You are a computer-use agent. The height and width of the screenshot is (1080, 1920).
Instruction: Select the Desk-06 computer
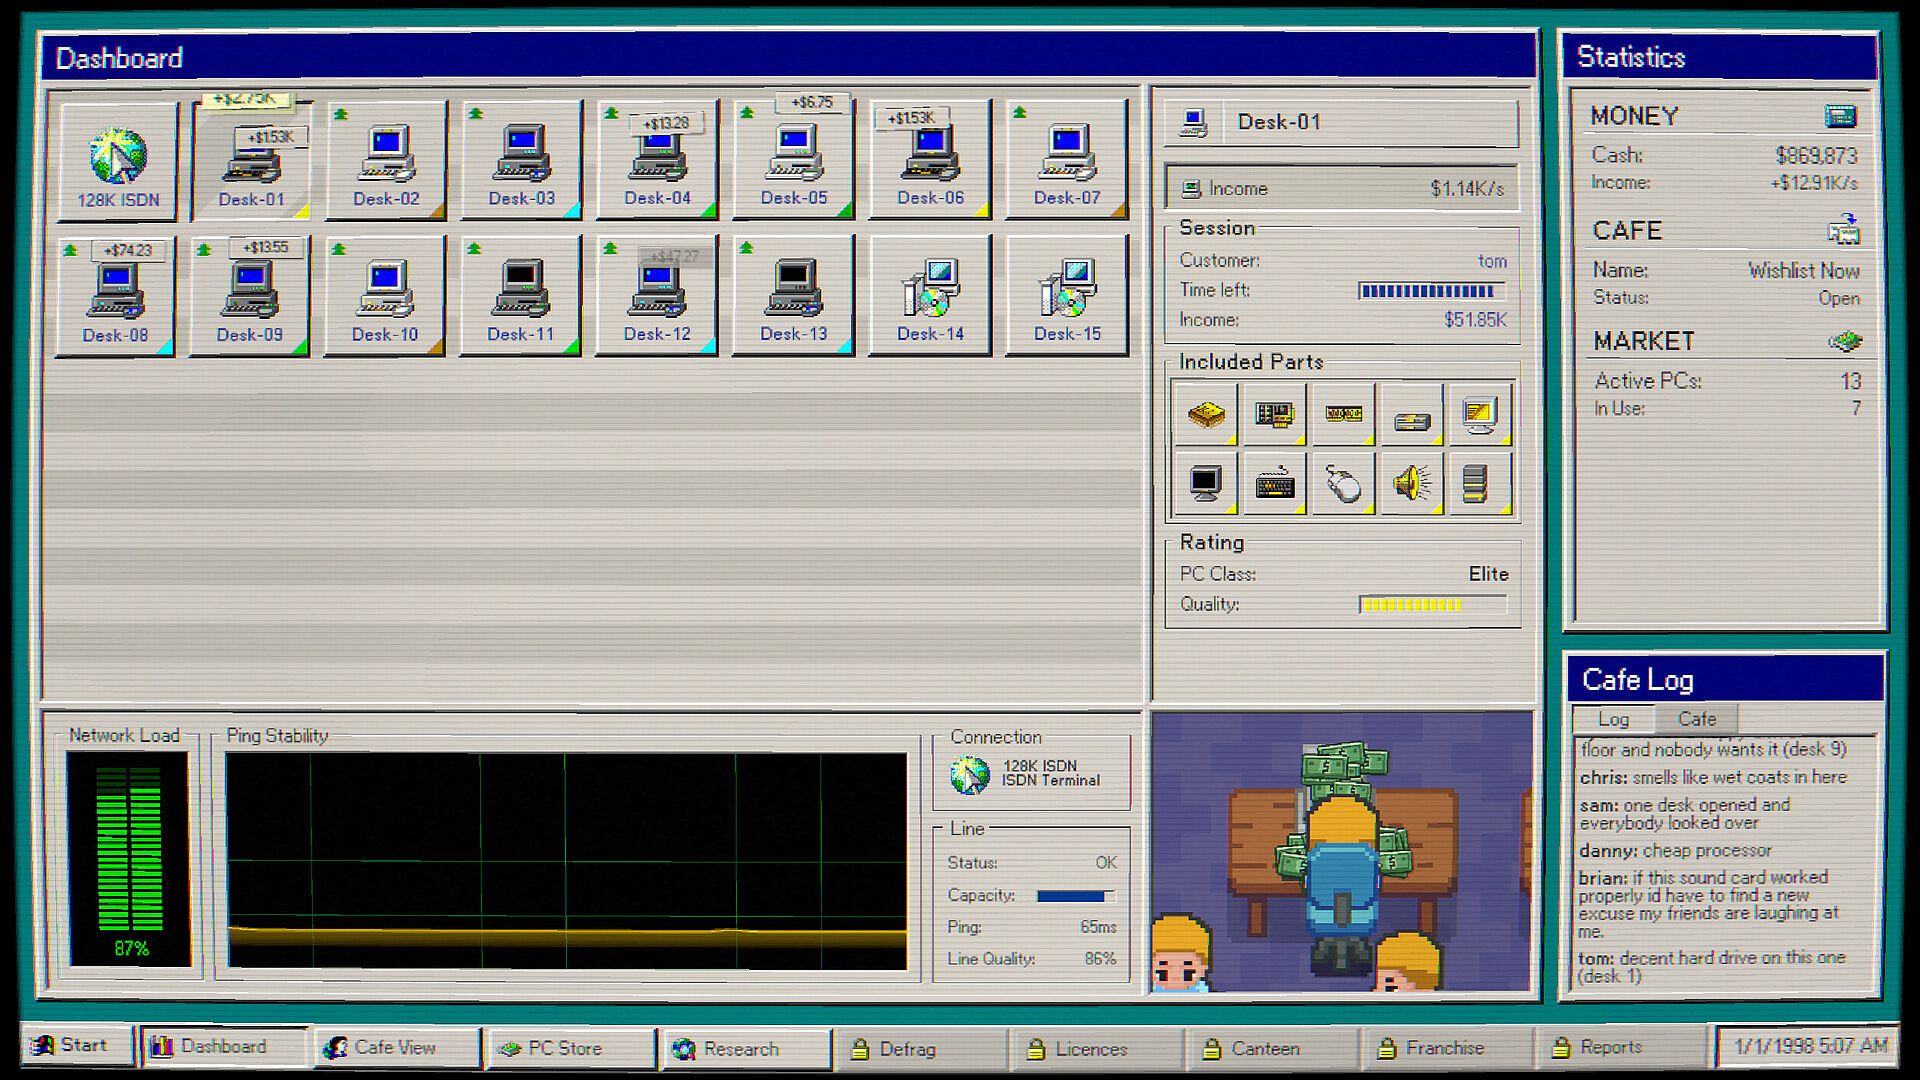tap(930, 161)
